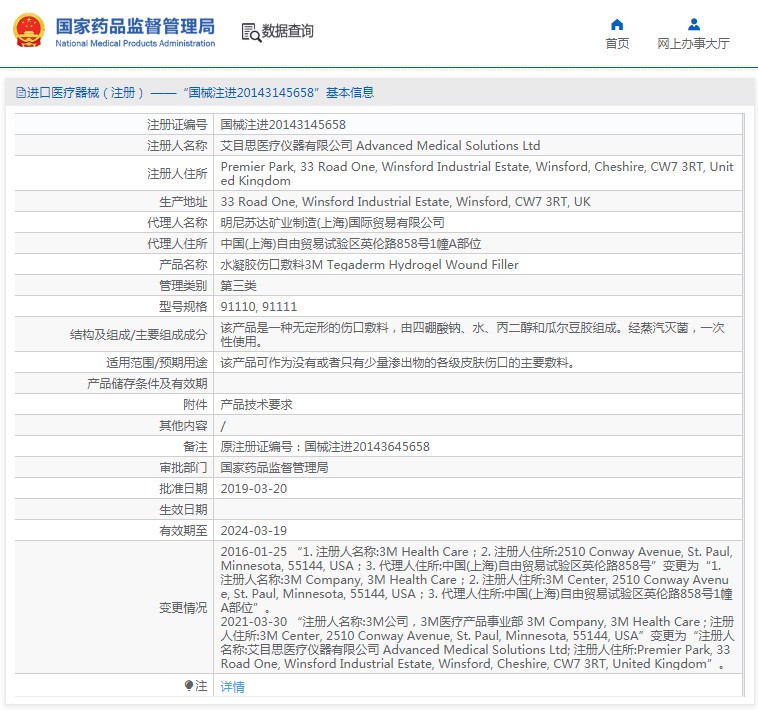Screen dimensions: 758x711
Task: Open the 首页 navigation item
Action: [617, 44]
